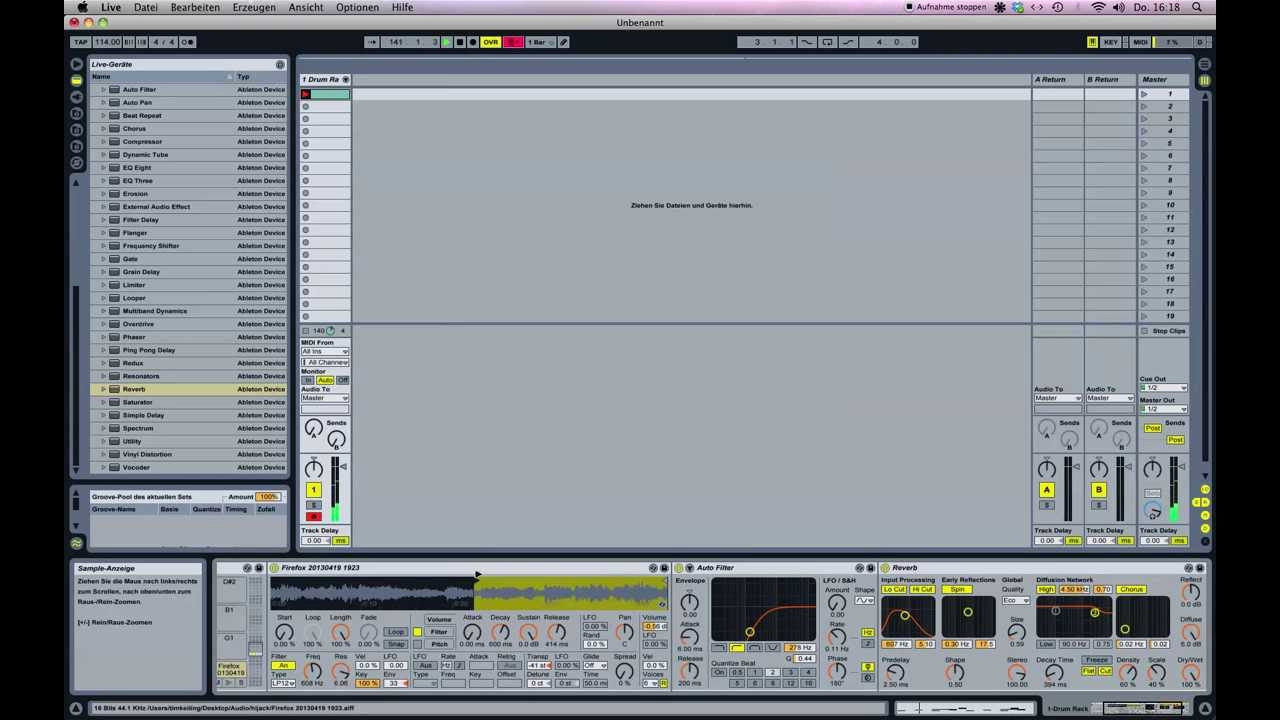Select the highpass filter shape icon
This screenshot has height=720, width=1280.
(x=736, y=648)
